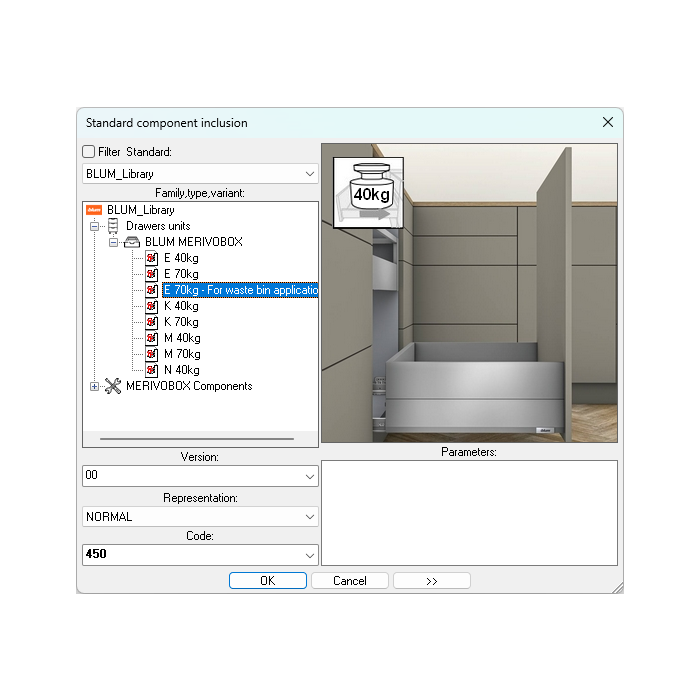The height and width of the screenshot is (700, 700).
Task: Expand the MERIVOBOX Components tree node
Action: point(94,387)
